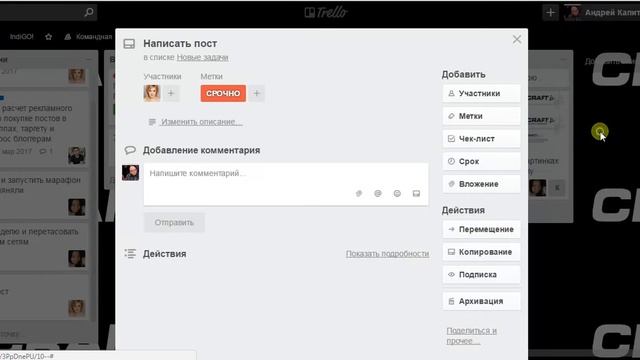The width and height of the screenshot is (640, 360).
Task: Click Изменить описание link
Action: pos(202,122)
